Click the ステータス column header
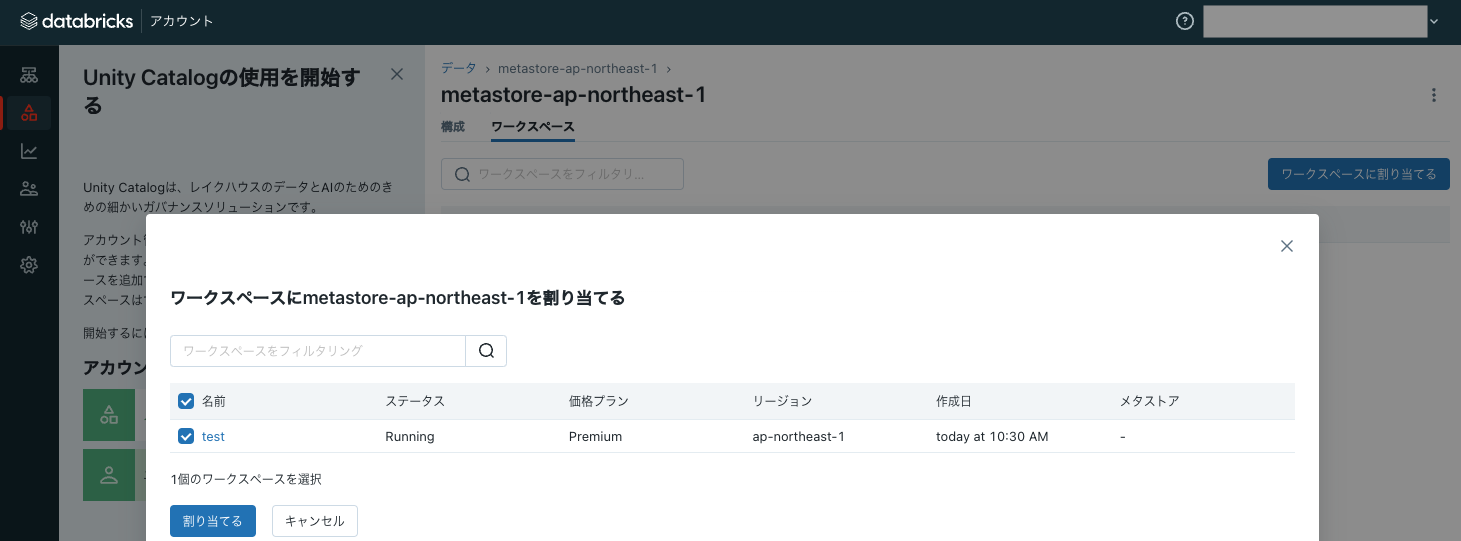The width and height of the screenshot is (1461, 541). (415, 401)
